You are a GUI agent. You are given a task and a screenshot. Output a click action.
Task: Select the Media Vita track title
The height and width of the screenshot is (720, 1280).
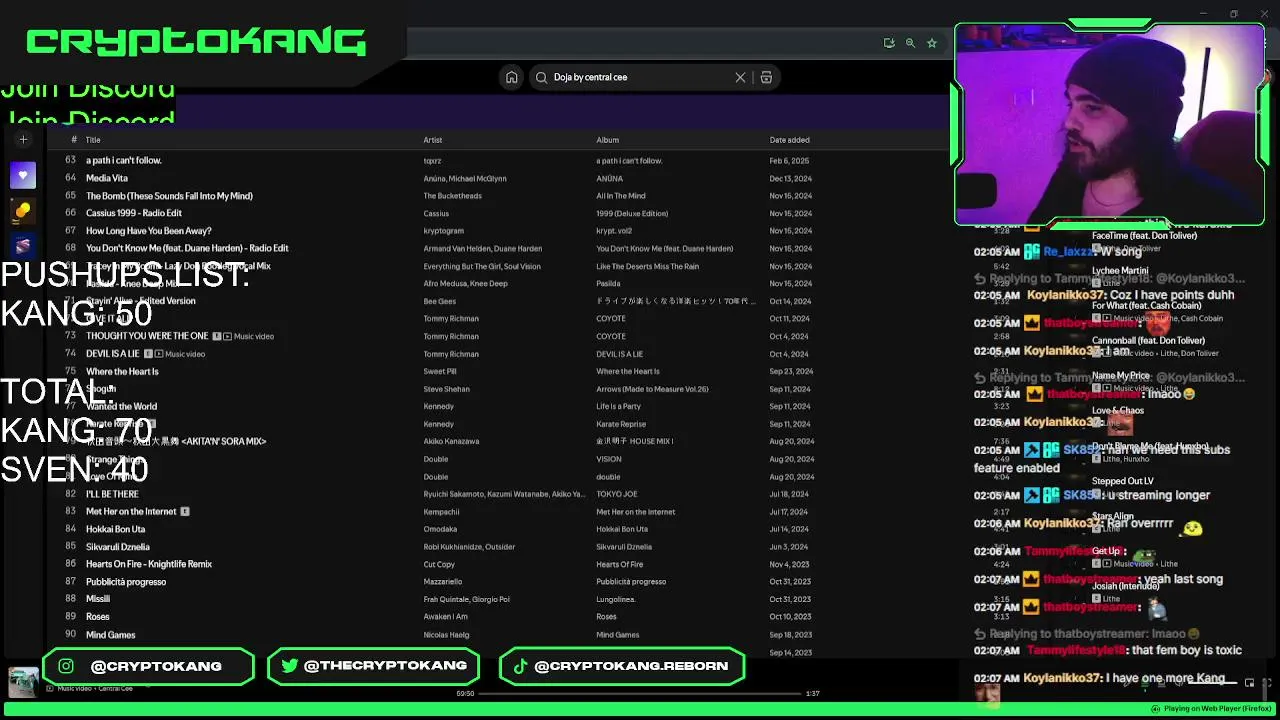[107, 178]
